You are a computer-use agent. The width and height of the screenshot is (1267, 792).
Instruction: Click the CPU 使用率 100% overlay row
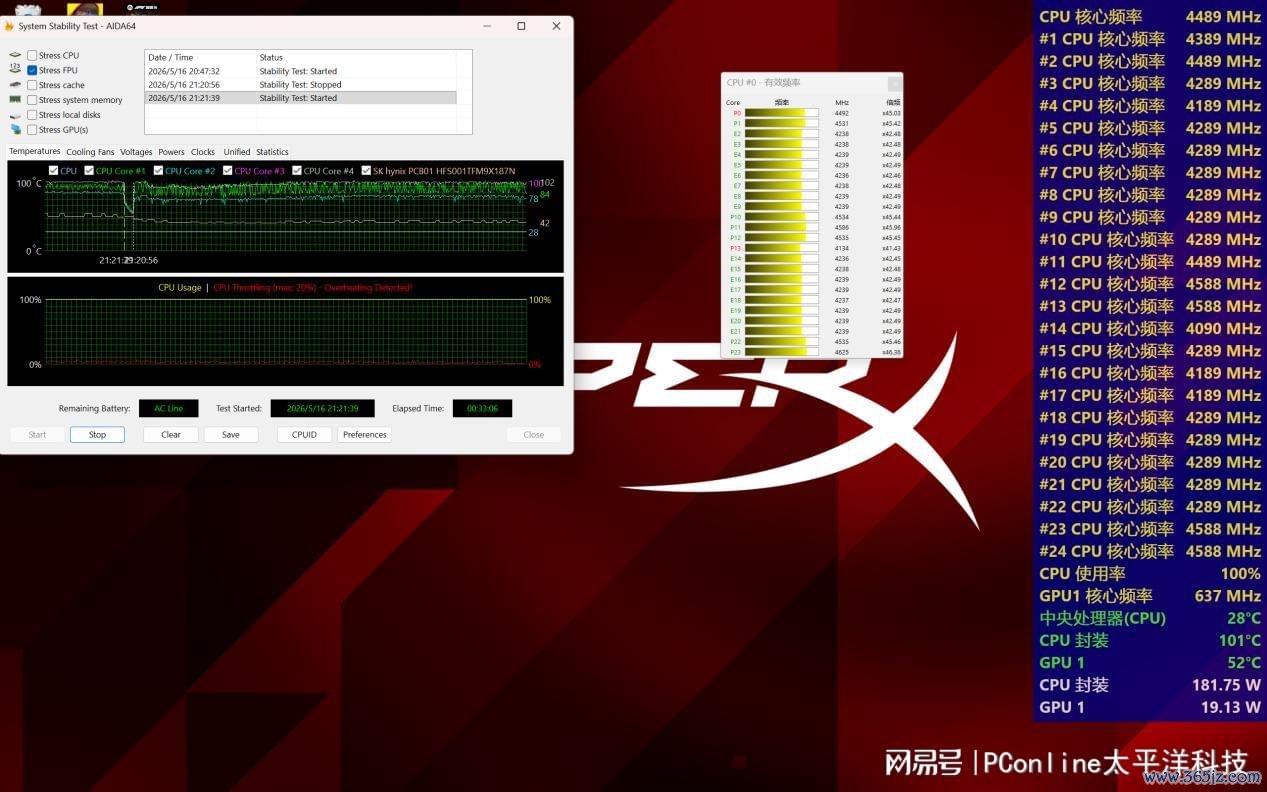pyautogui.click(x=1150, y=573)
